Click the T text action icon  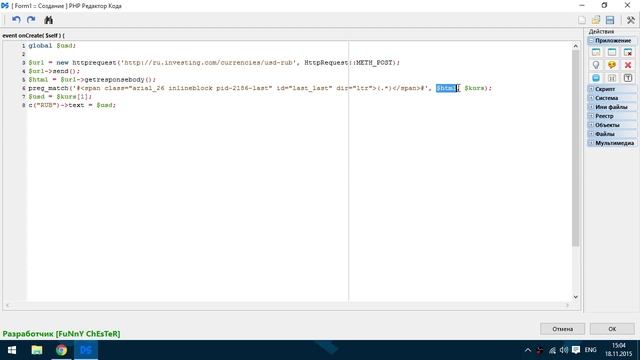[x=628, y=78]
